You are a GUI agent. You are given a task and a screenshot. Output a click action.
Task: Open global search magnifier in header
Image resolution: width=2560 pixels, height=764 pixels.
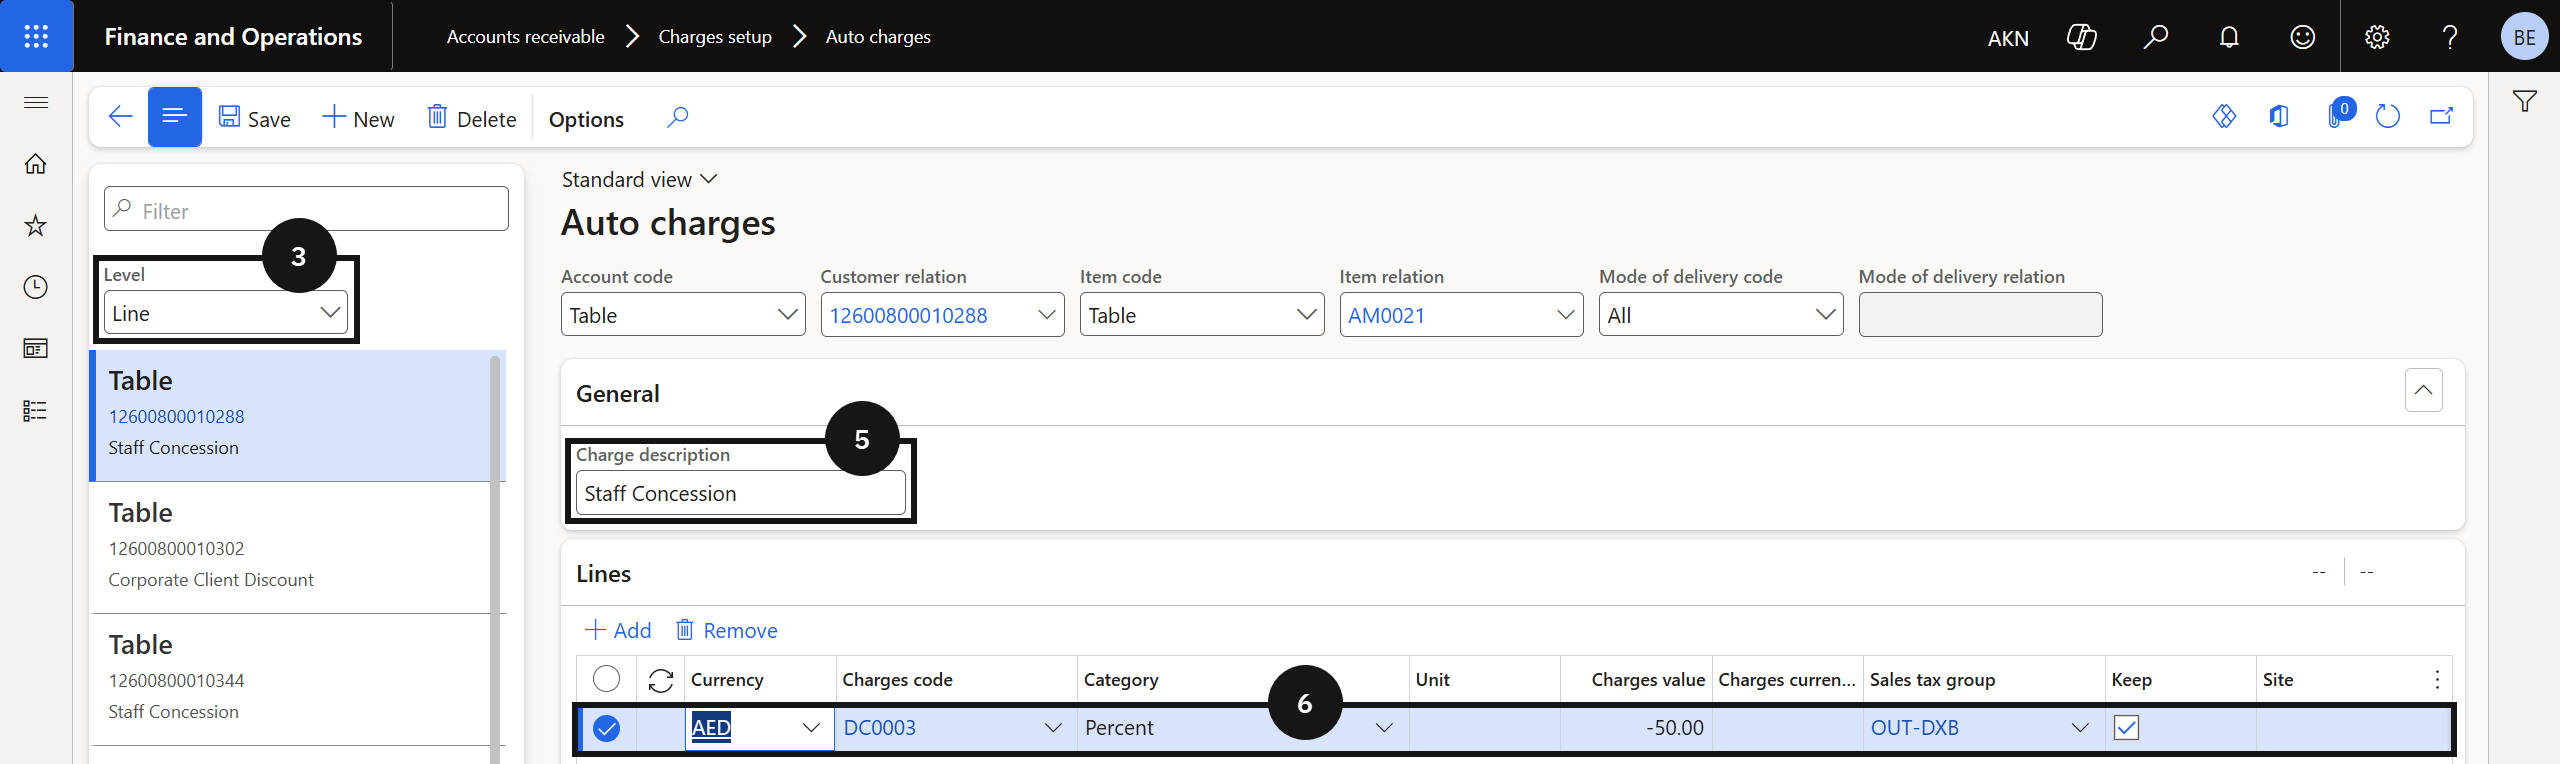click(2156, 37)
